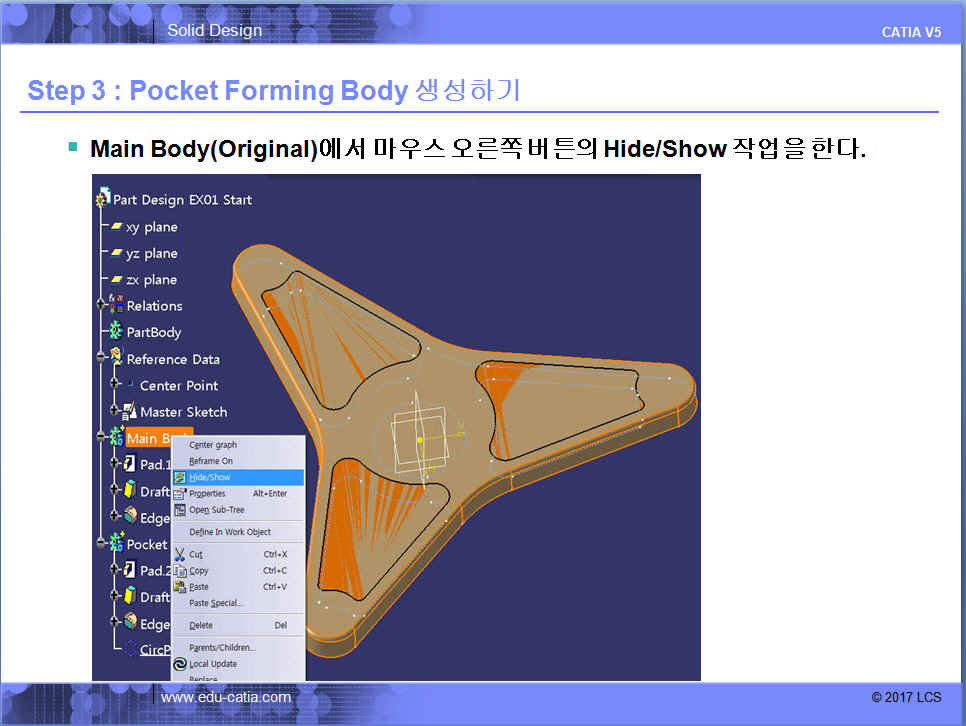Screen dimensions: 966x726
Task: Click Paste Special menu entry
Action: pyautogui.click(x=216, y=603)
